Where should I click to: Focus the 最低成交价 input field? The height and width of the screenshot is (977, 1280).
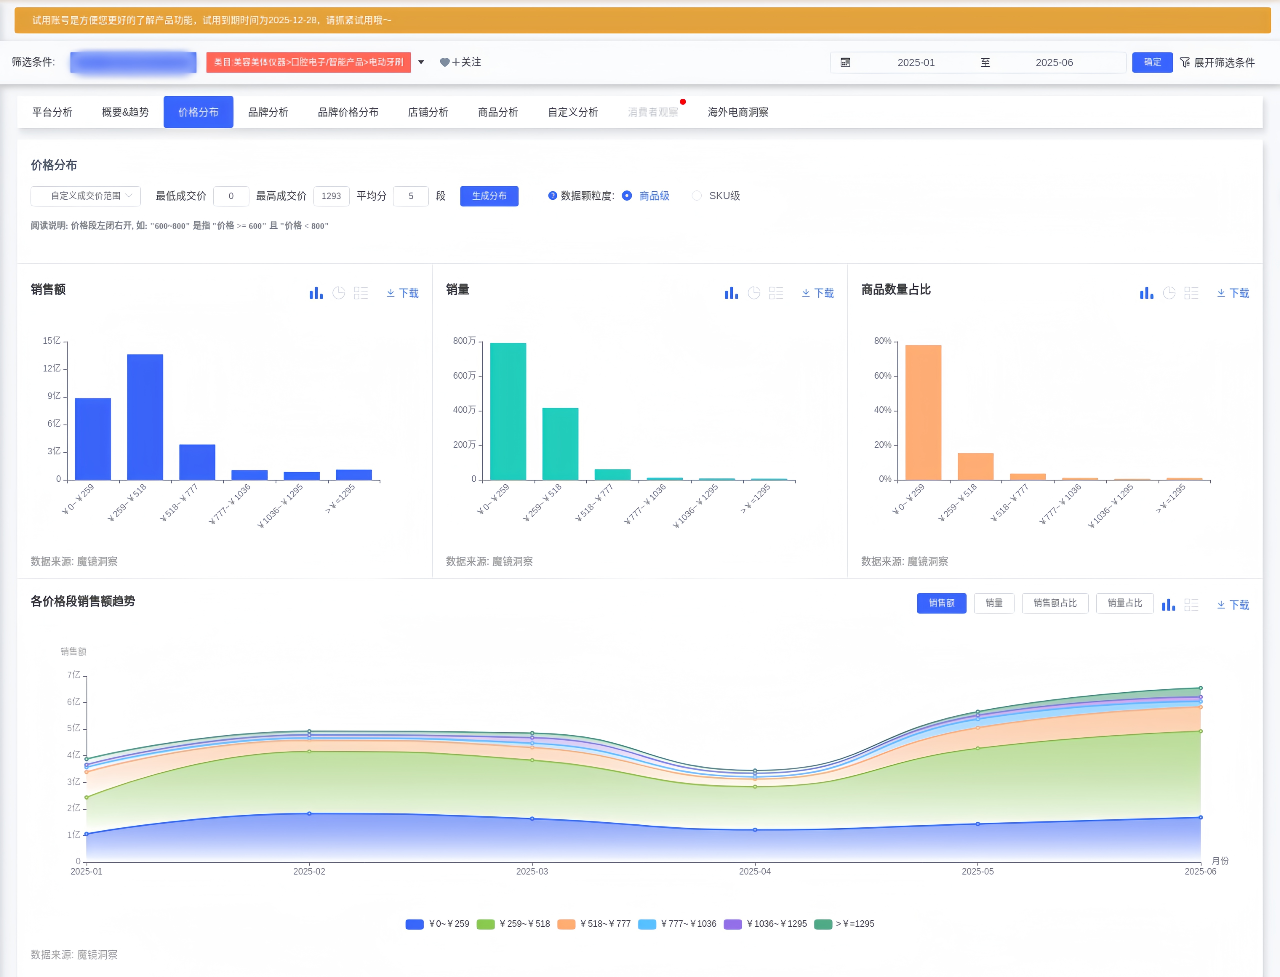pyautogui.click(x=231, y=196)
